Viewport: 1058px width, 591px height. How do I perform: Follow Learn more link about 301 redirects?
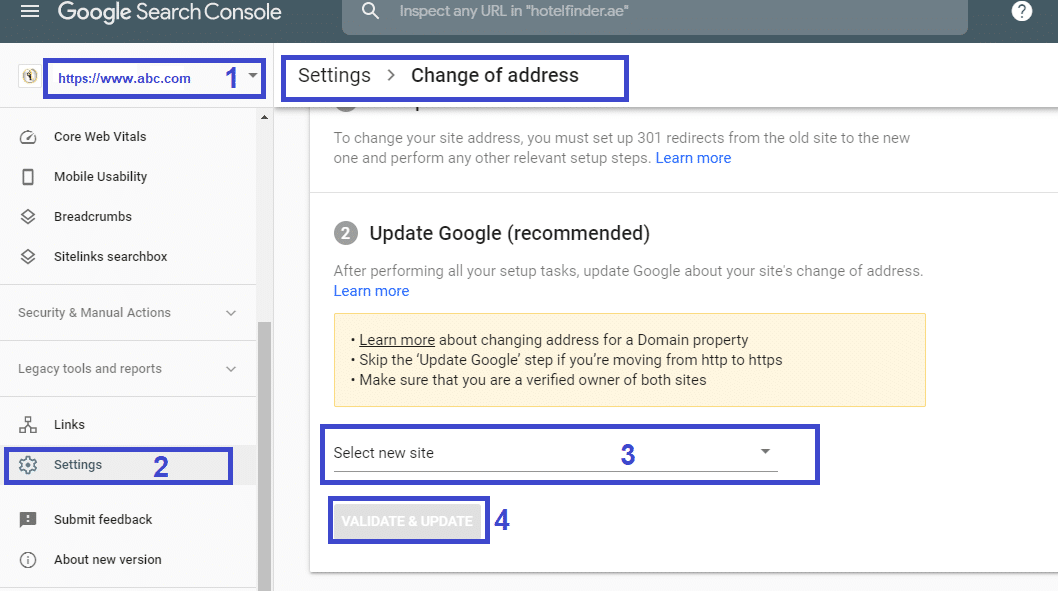(693, 158)
